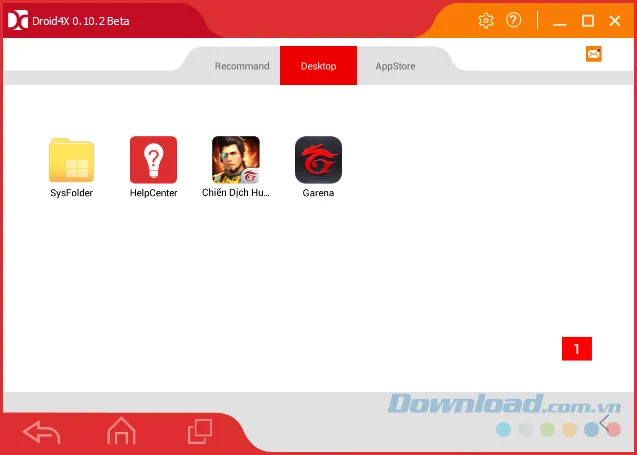637x455 pixels.
Task: Open the SysFolder folder icon
Action: [x=71, y=160]
